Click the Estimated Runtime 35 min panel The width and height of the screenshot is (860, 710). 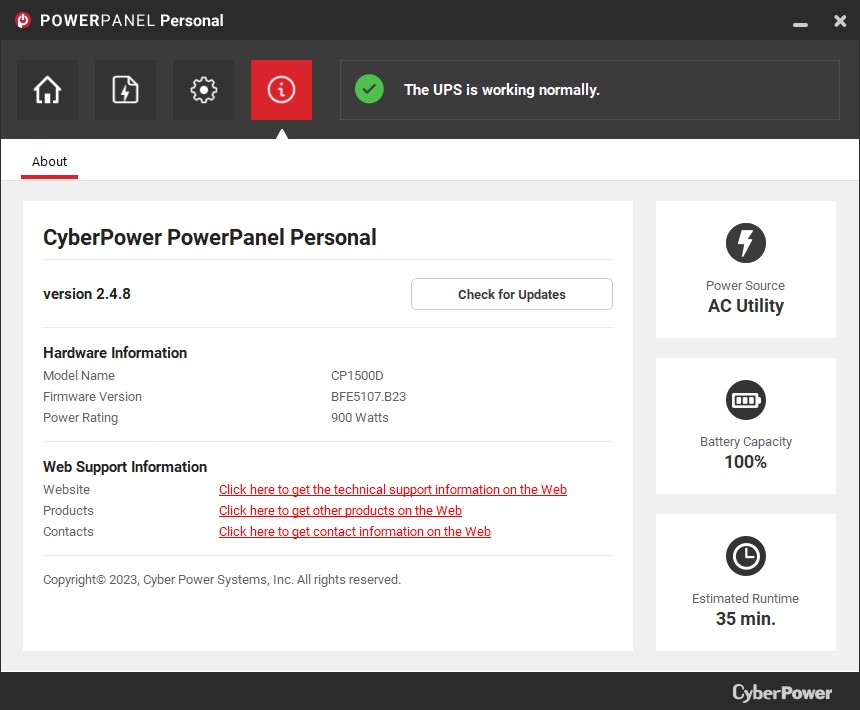(x=745, y=582)
